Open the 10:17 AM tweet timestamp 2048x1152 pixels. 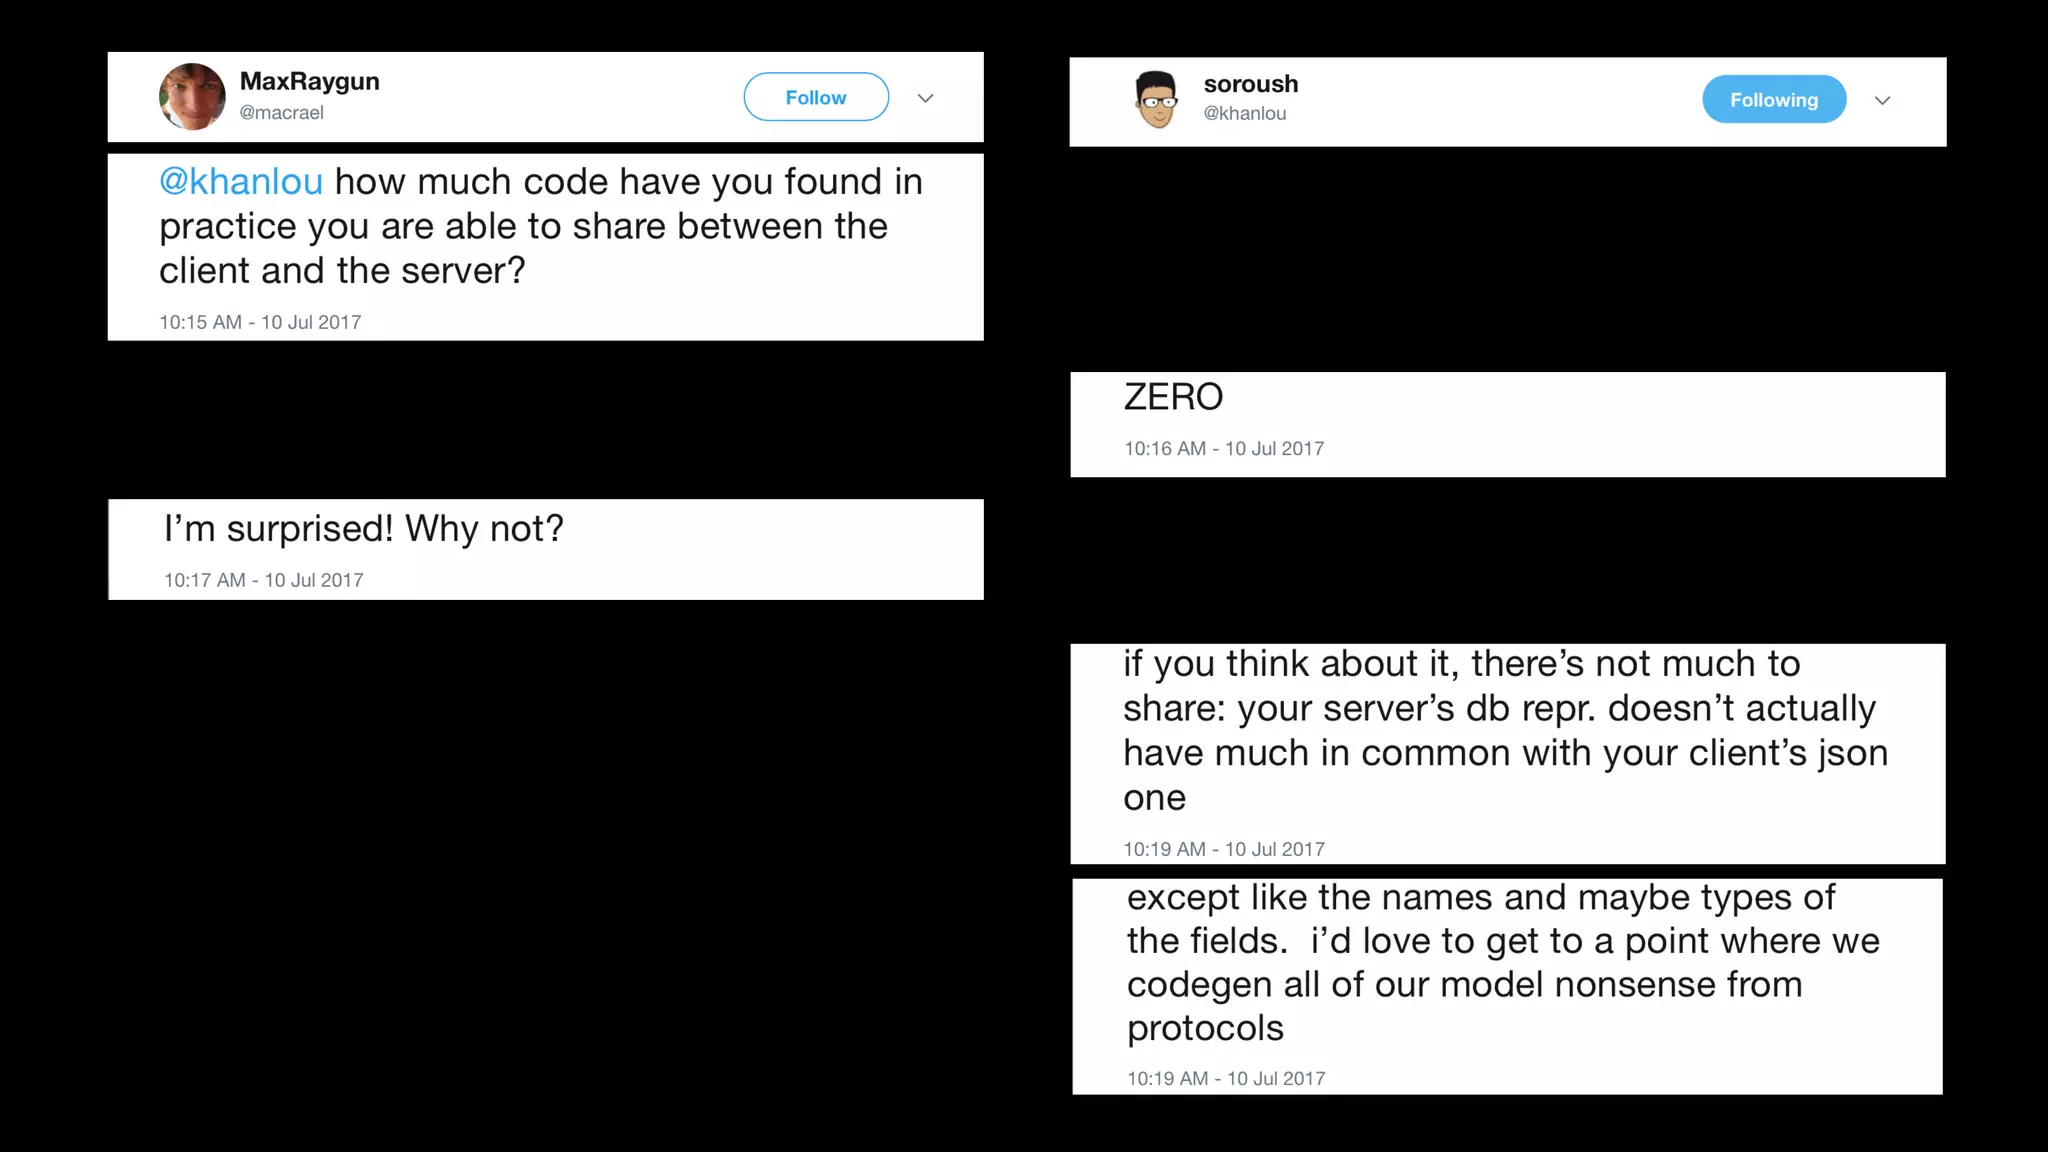click(x=263, y=580)
